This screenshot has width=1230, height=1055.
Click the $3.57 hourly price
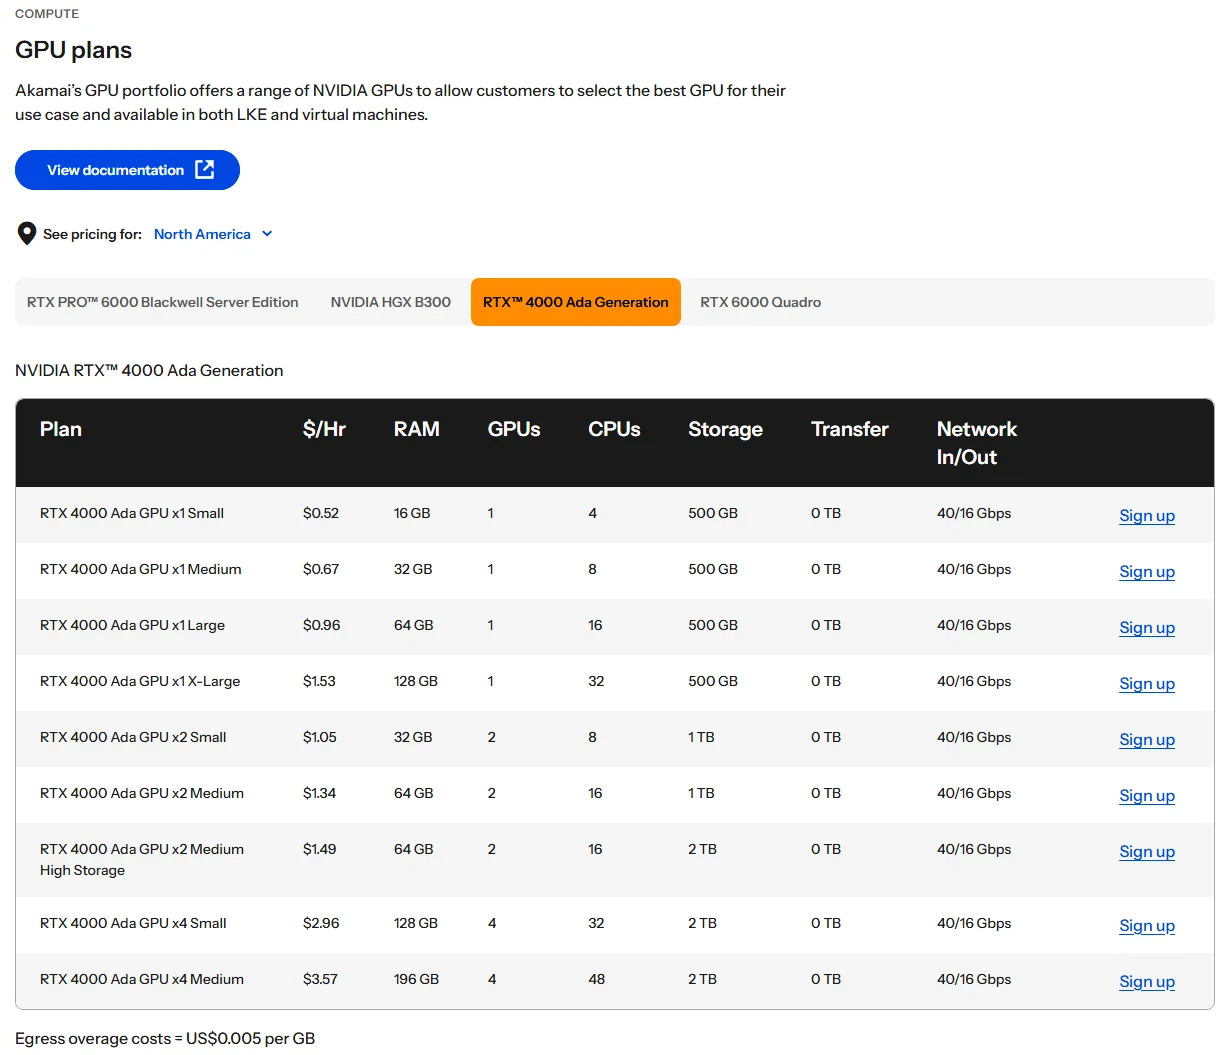pos(320,979)
